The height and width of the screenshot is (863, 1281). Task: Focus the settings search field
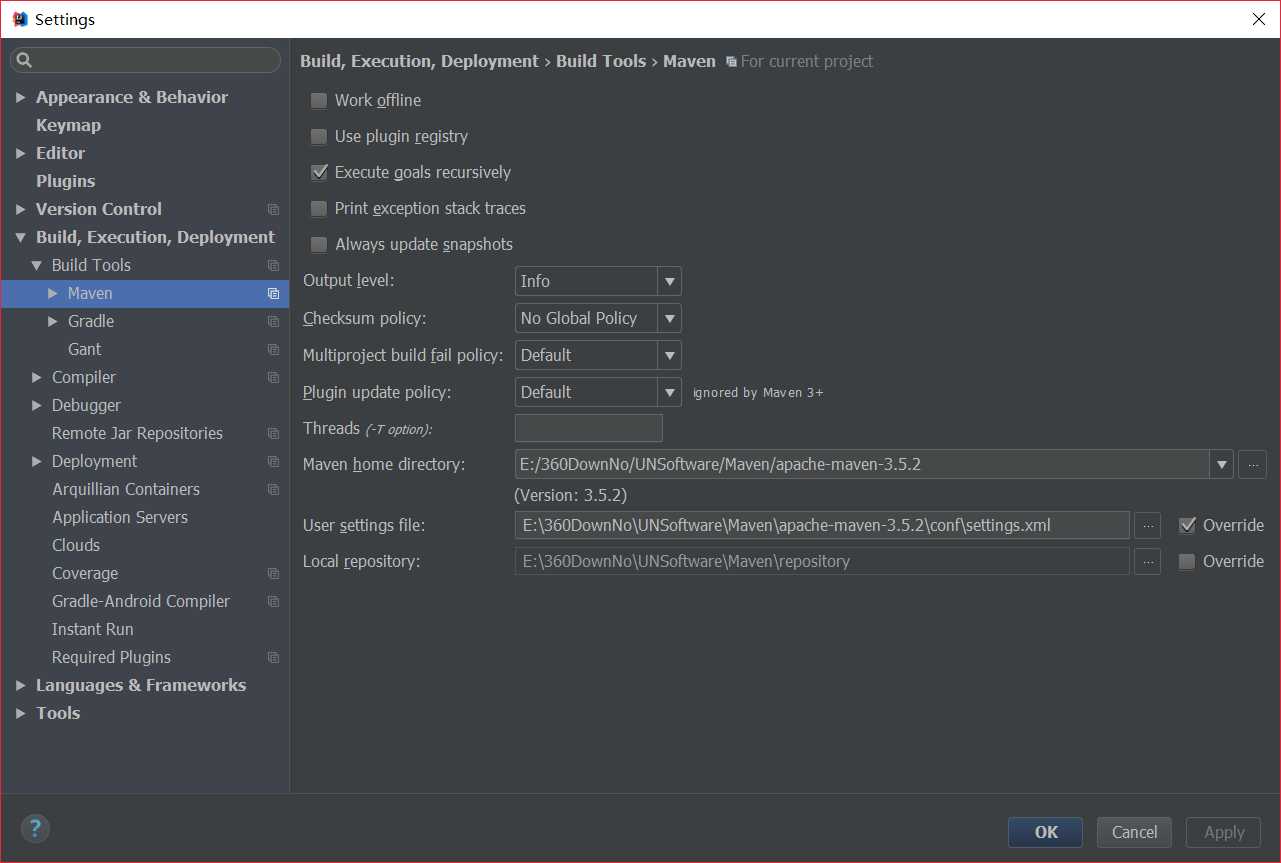tap(145, 60)
